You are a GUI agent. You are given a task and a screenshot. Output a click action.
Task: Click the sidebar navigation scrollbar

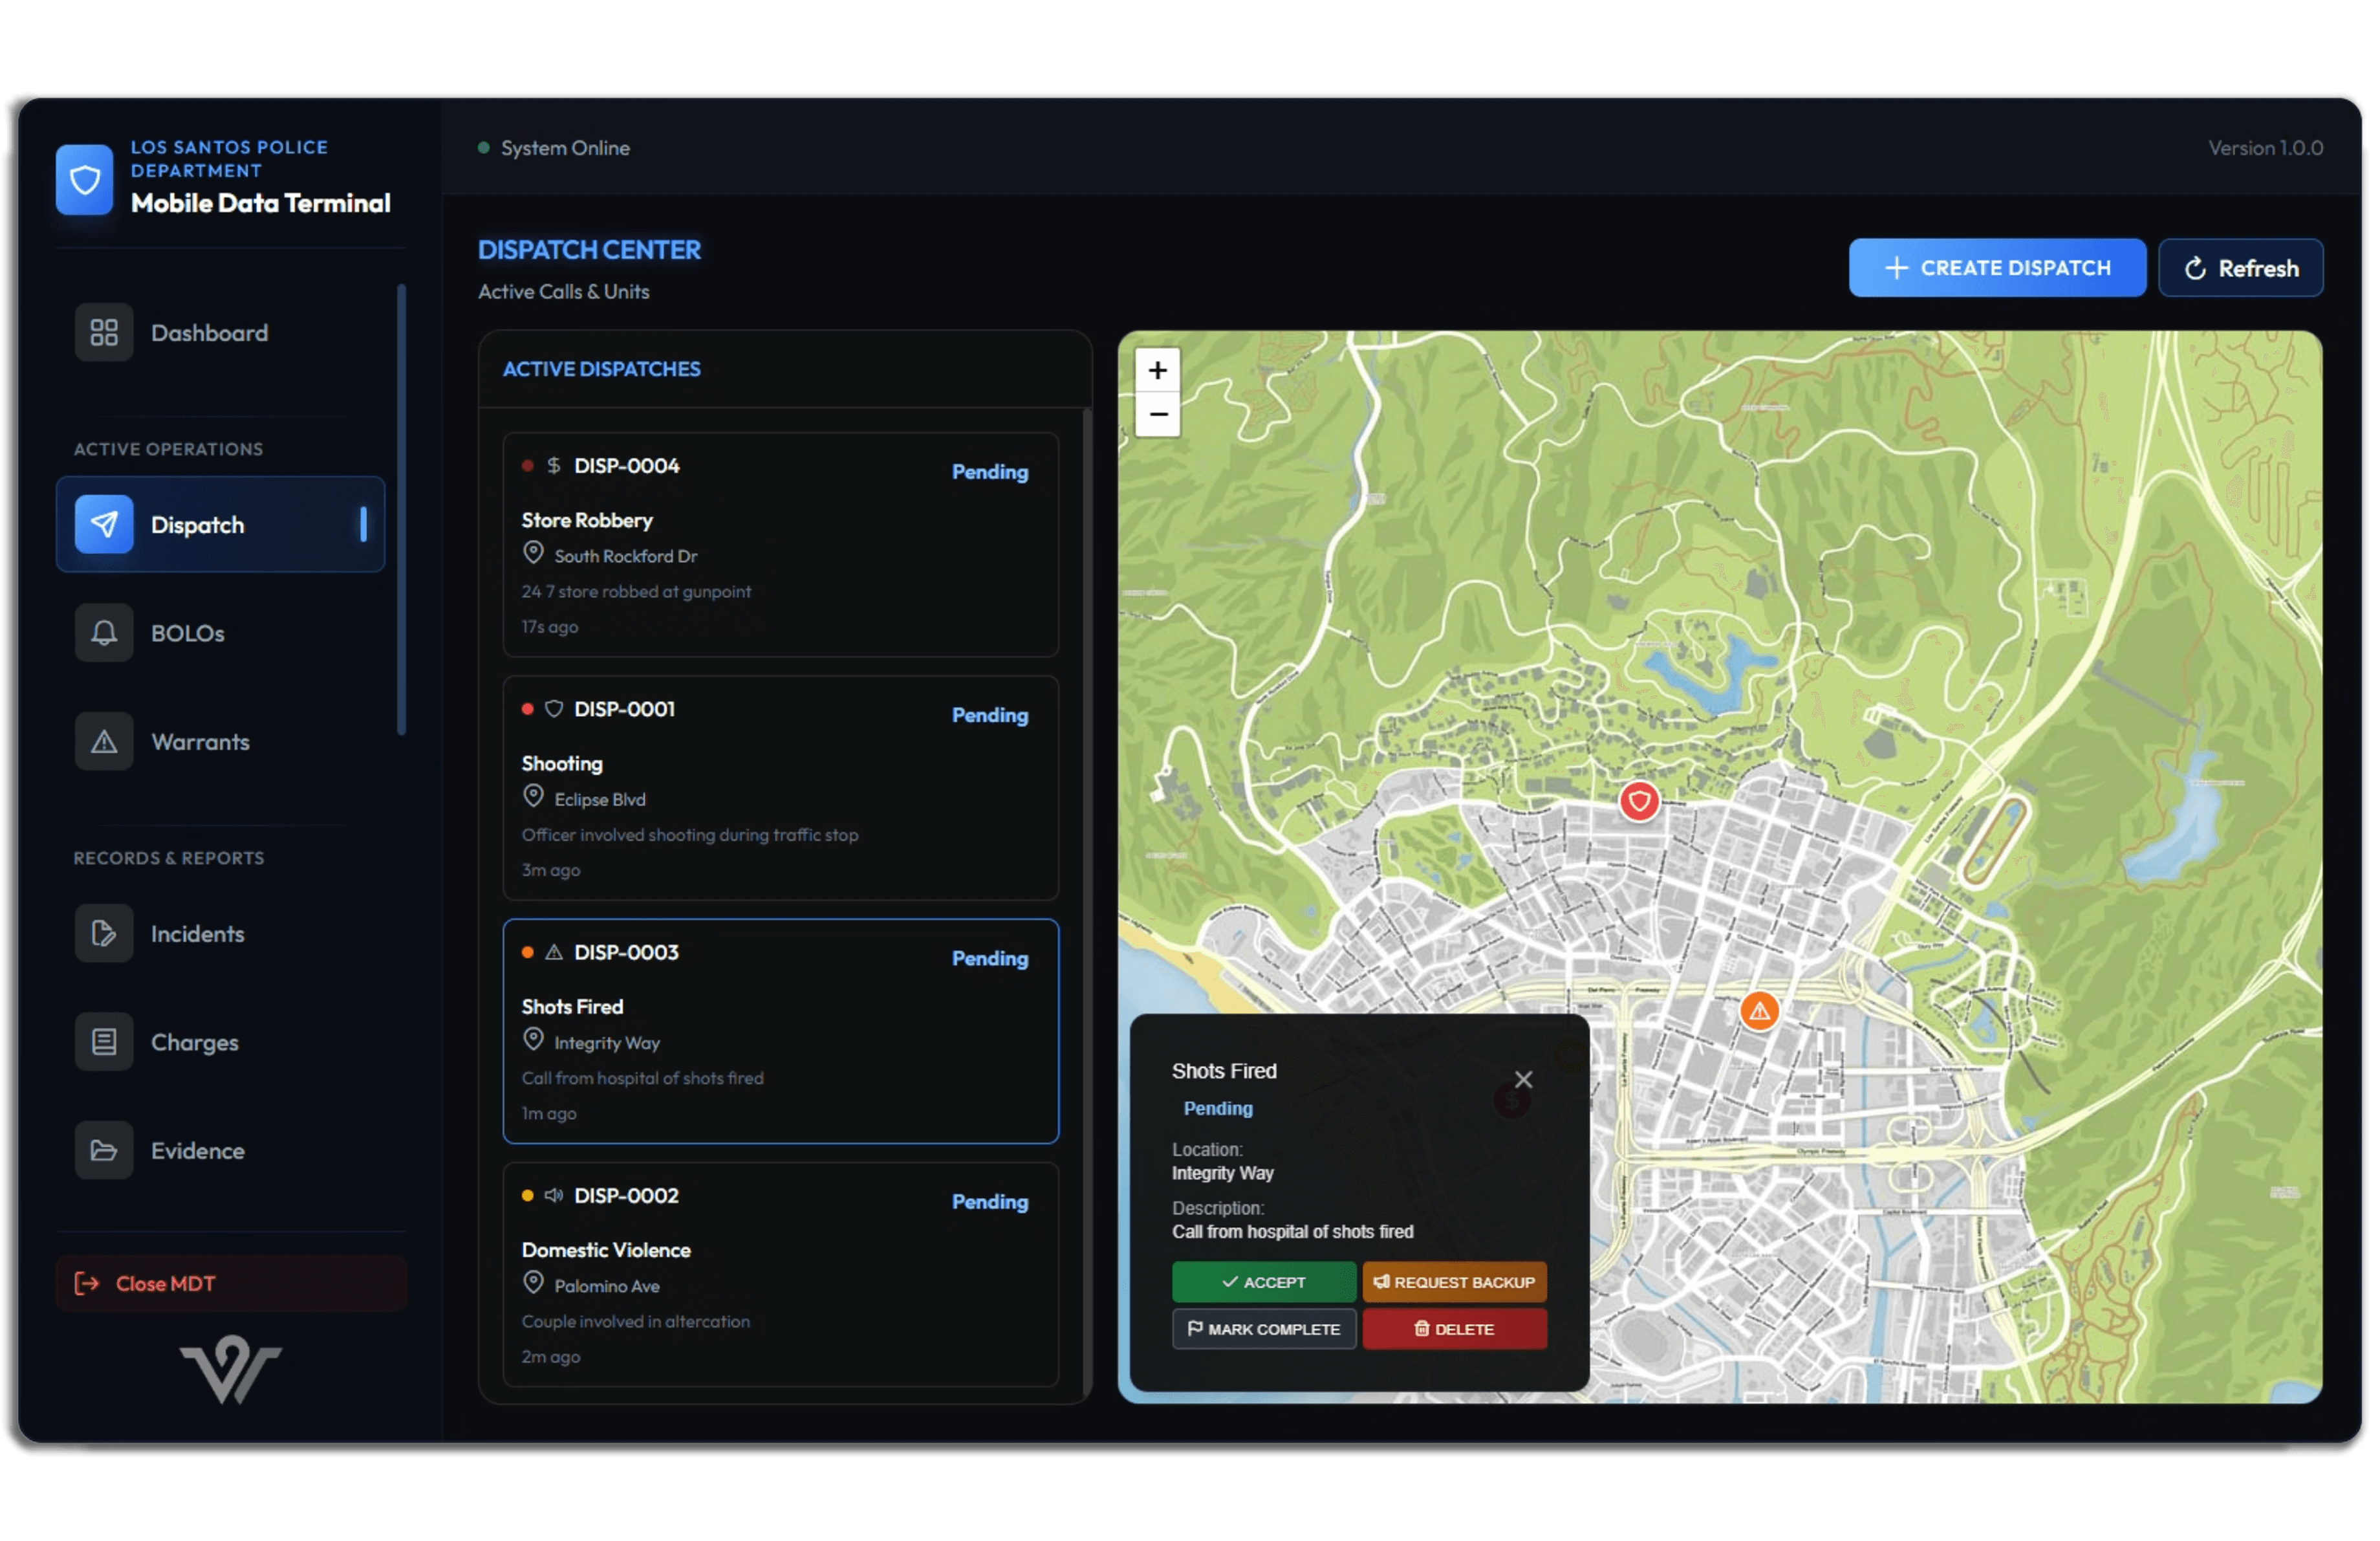pos(401,510)
